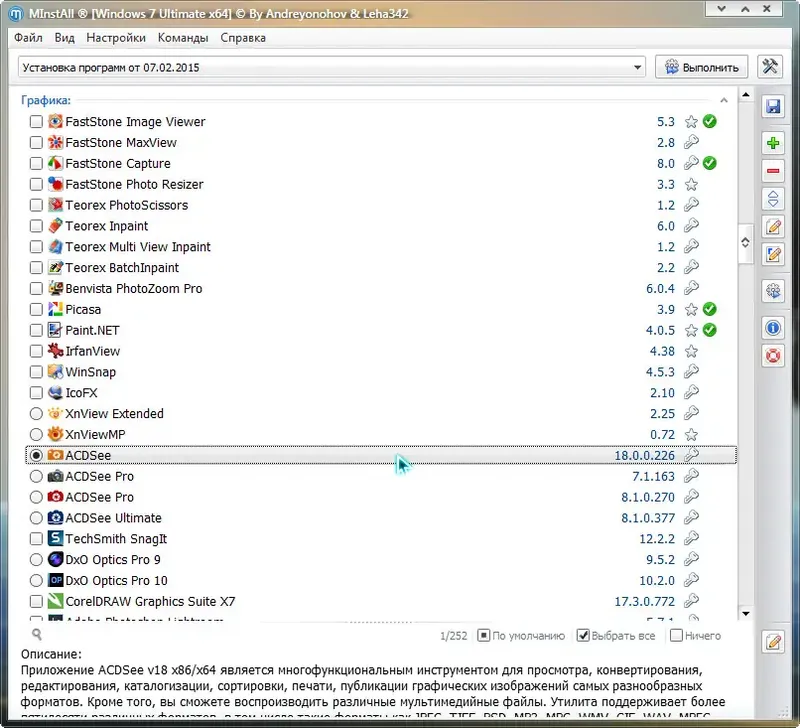The width and height of the screenshot is (800, 728).
Task: Click the first pencil edit icon in sidebar
Action: coord(773,227)
